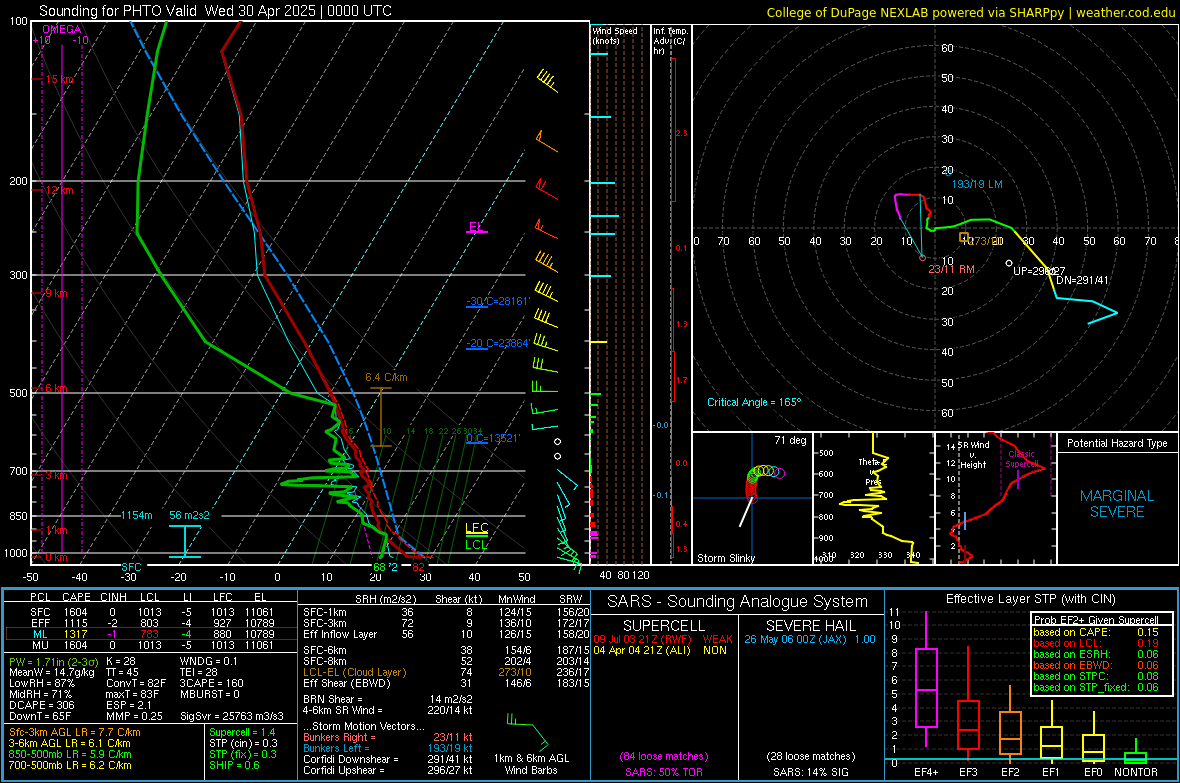This screenshot has width=1180, height=783.
Task: Click the '15 km' height marker
Action: pyautogui.click(x=59, y=79)
